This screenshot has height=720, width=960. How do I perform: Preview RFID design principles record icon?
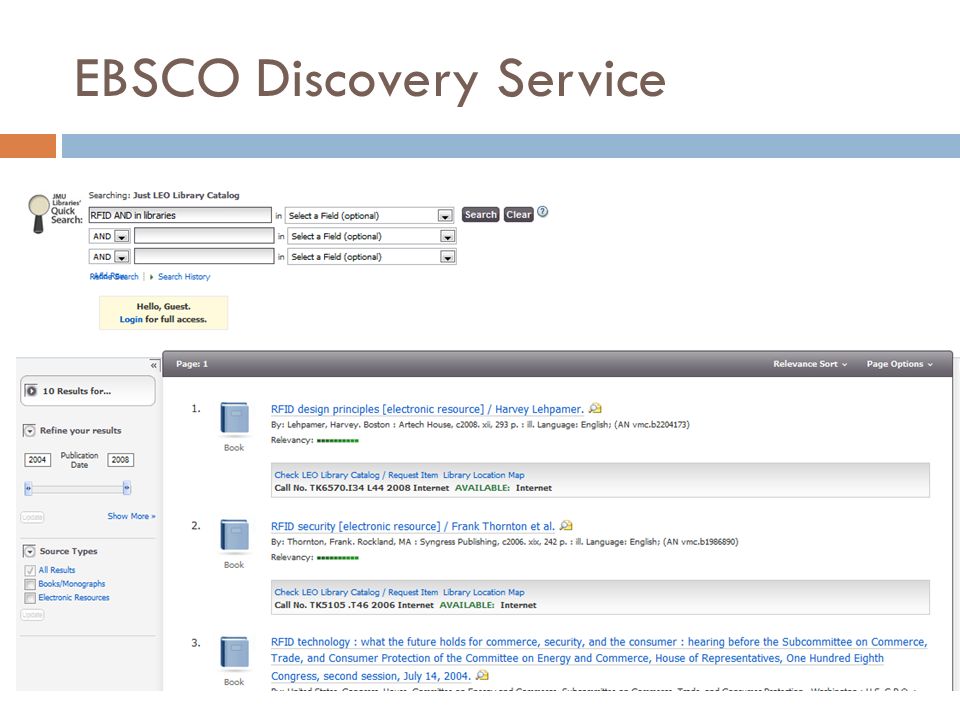tap(595, 408)
